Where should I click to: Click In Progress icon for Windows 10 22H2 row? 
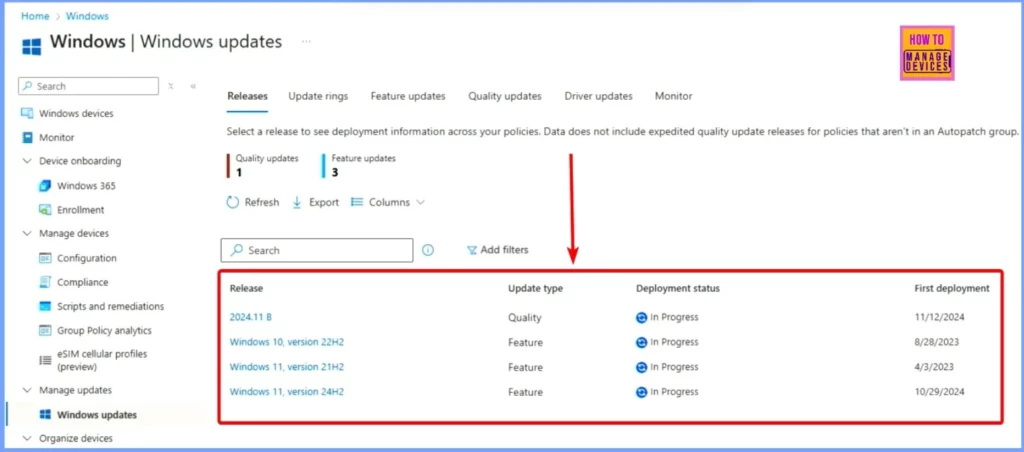[641, 342]
